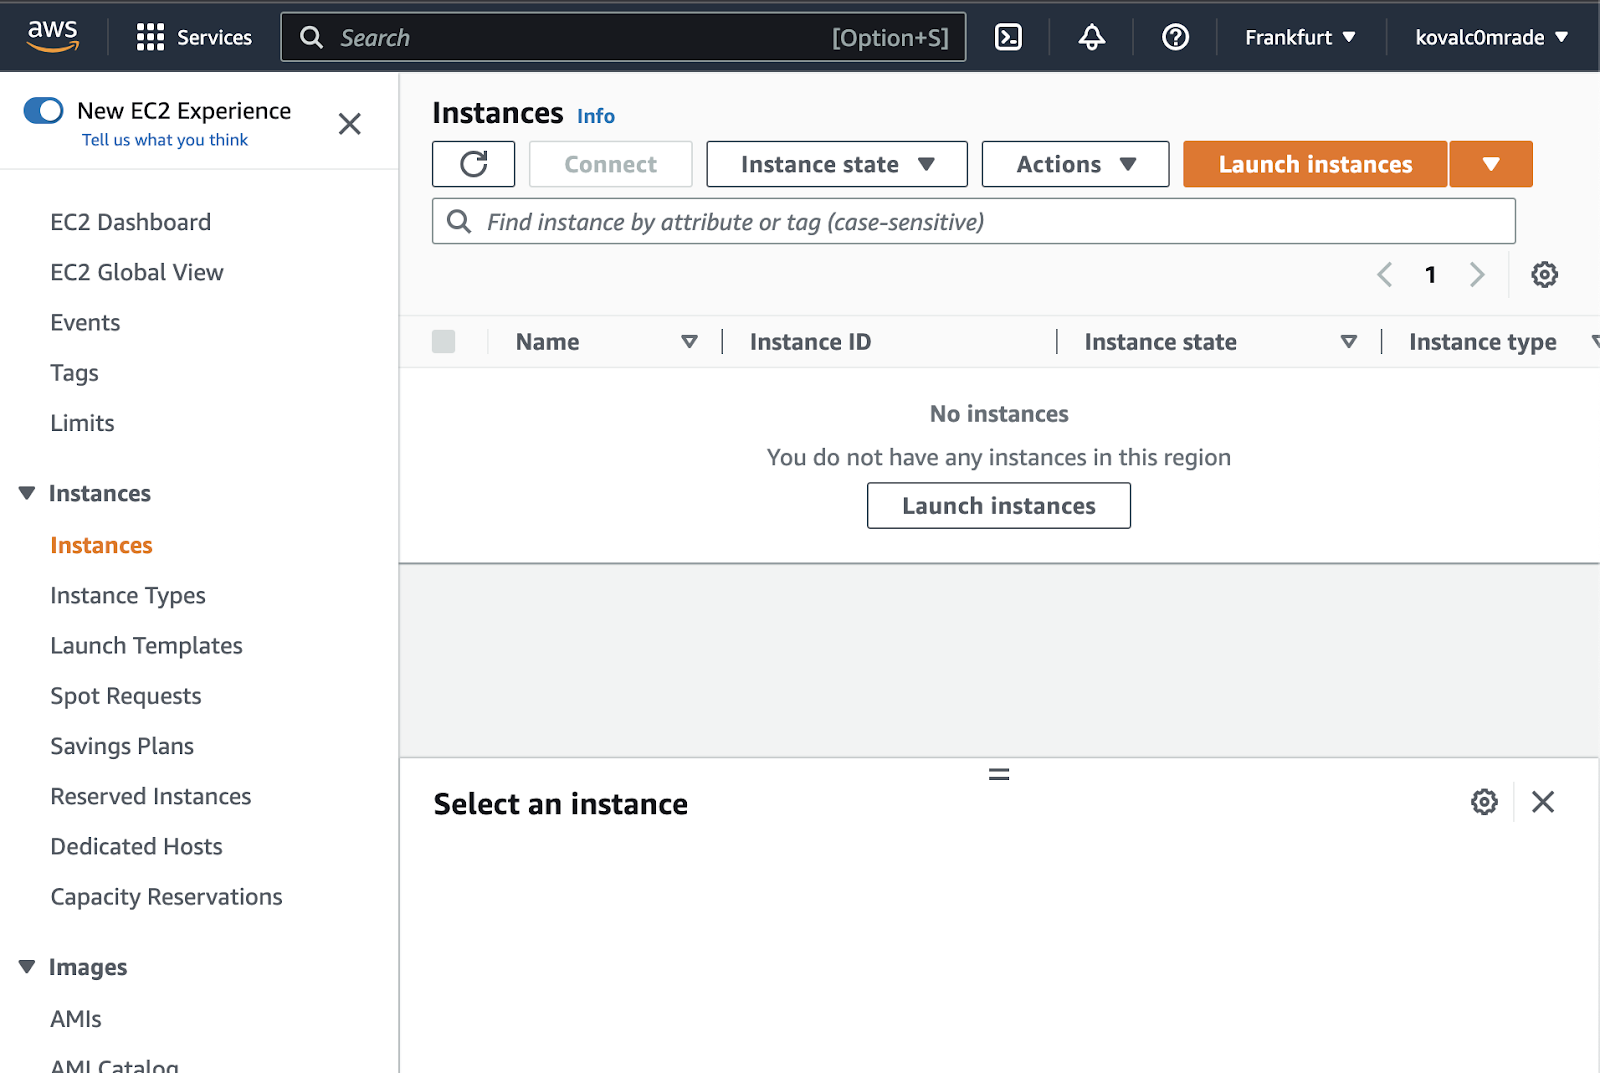Click the panel resize handle icon
1600x1073 pixels.
pyautogui.click(x=999, y=774)
